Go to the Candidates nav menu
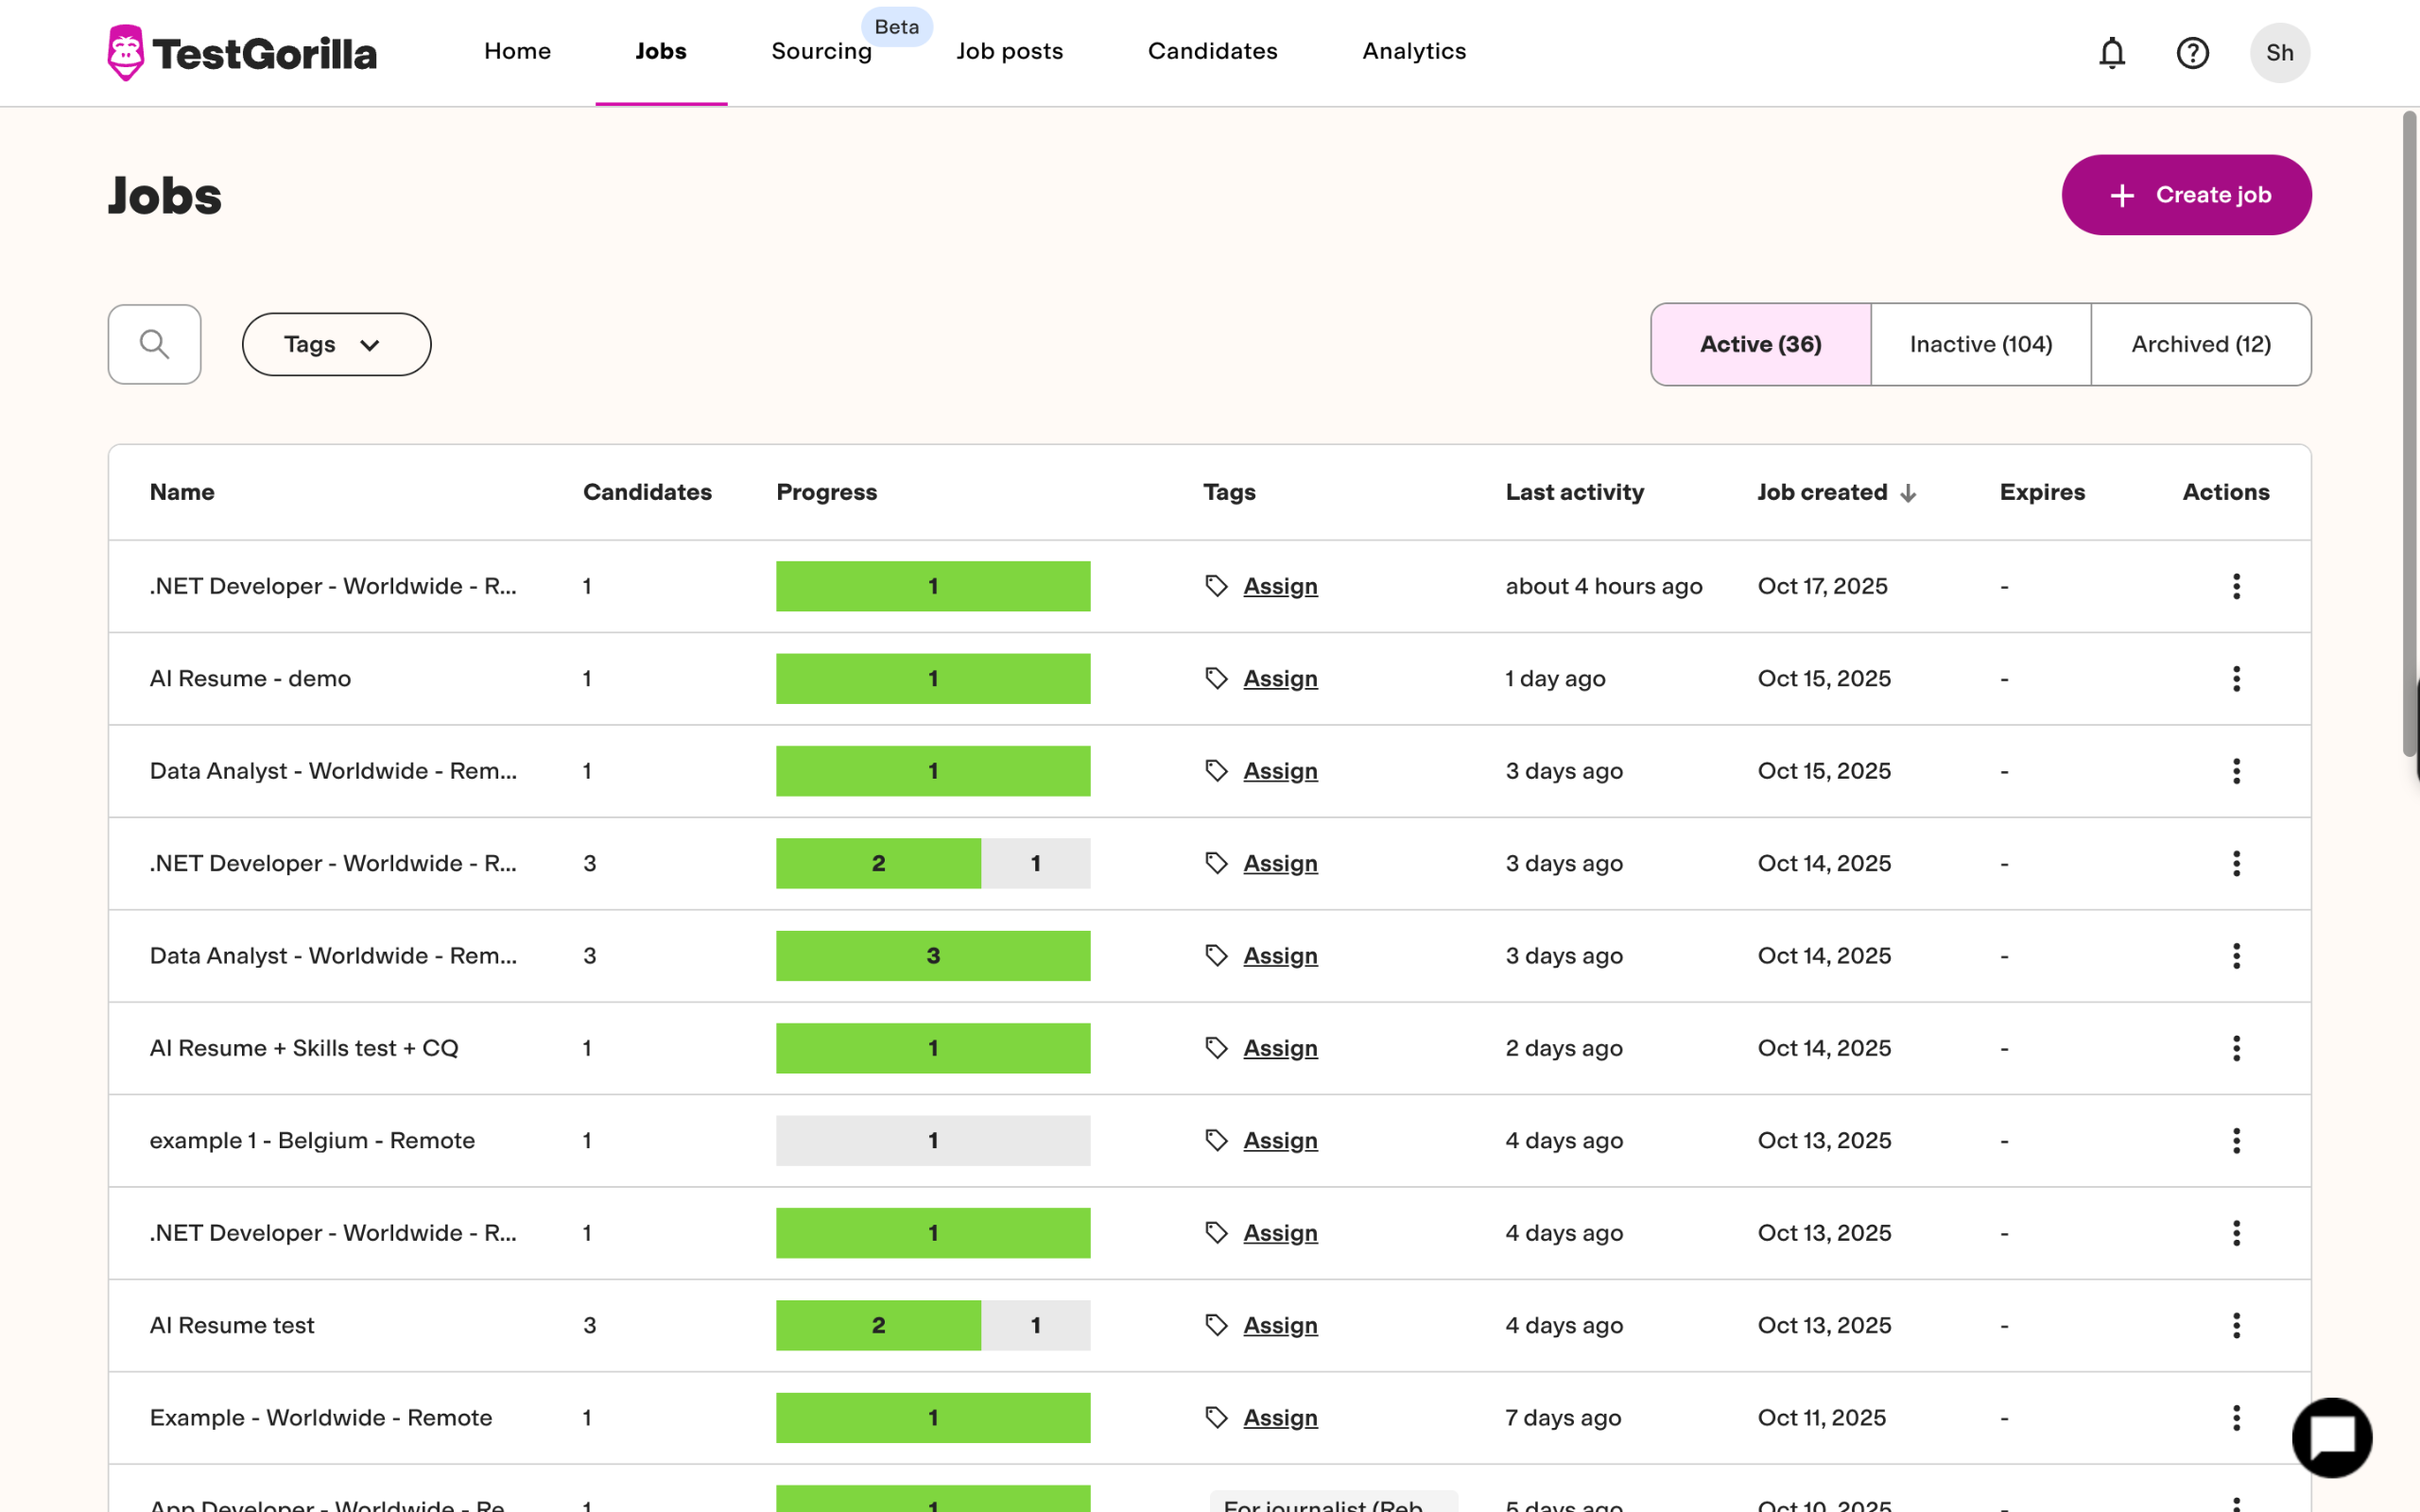 [x=1212, y=51]
